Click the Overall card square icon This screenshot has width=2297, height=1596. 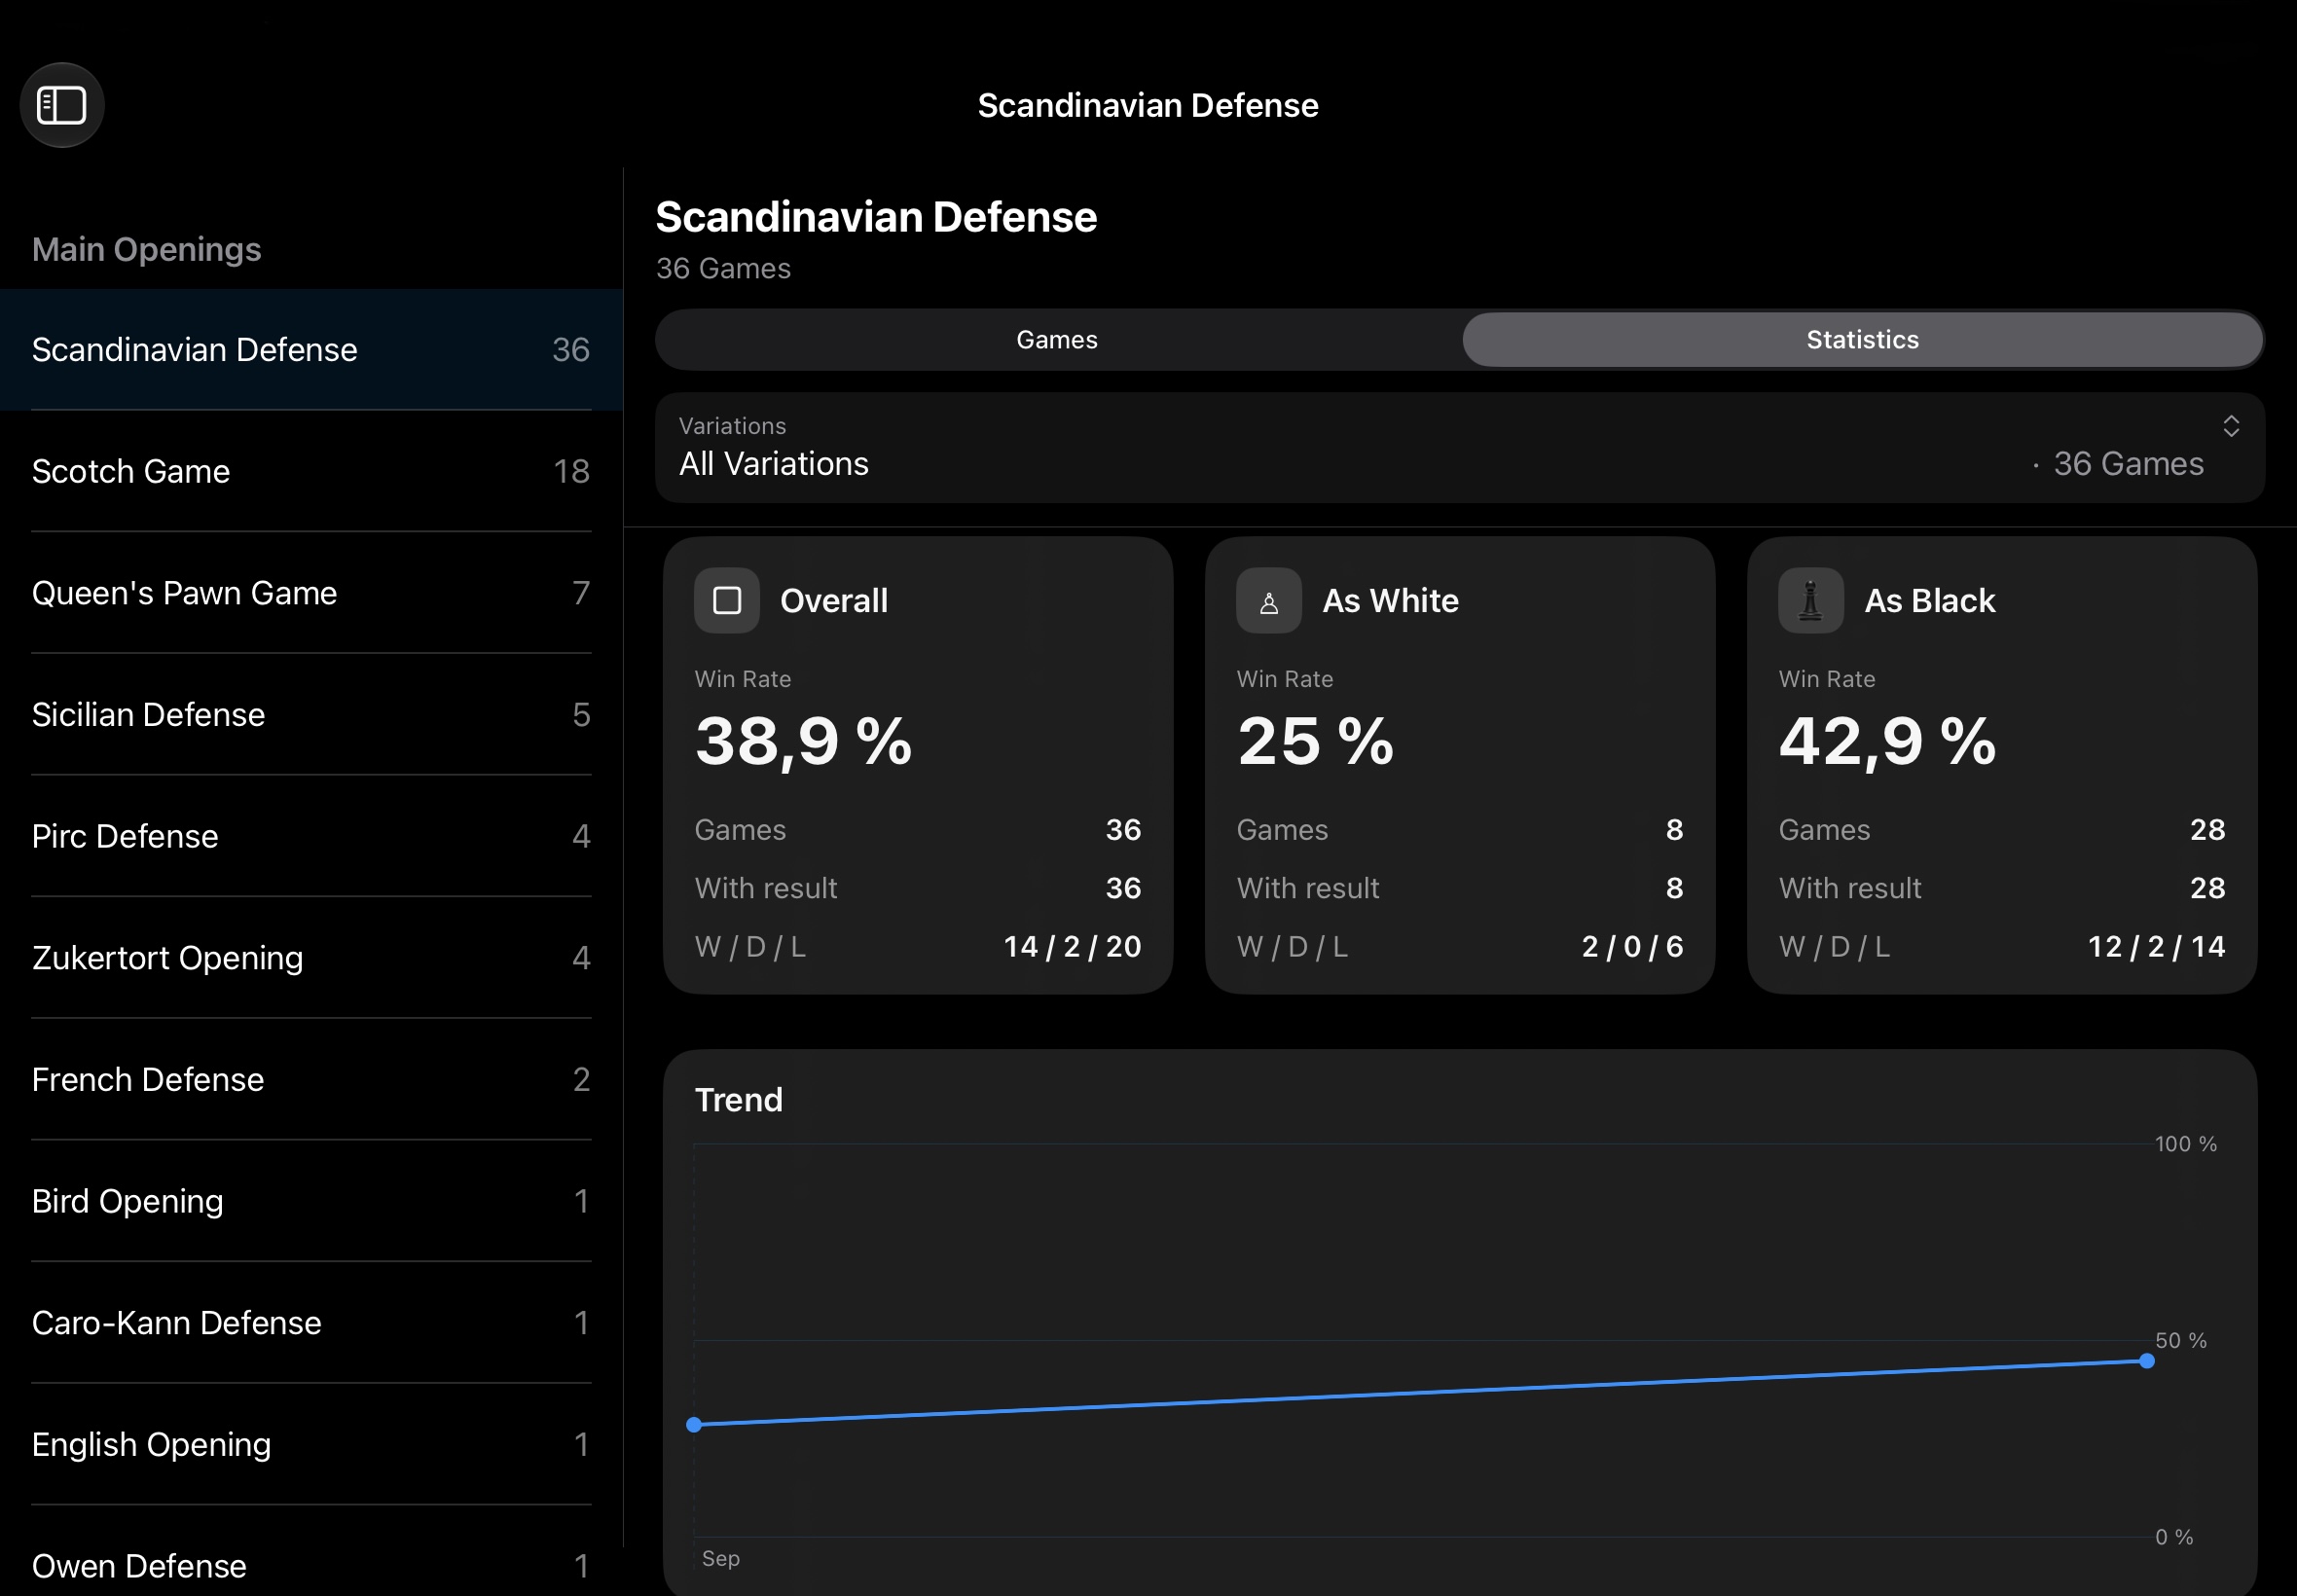[x=727, y=601]
